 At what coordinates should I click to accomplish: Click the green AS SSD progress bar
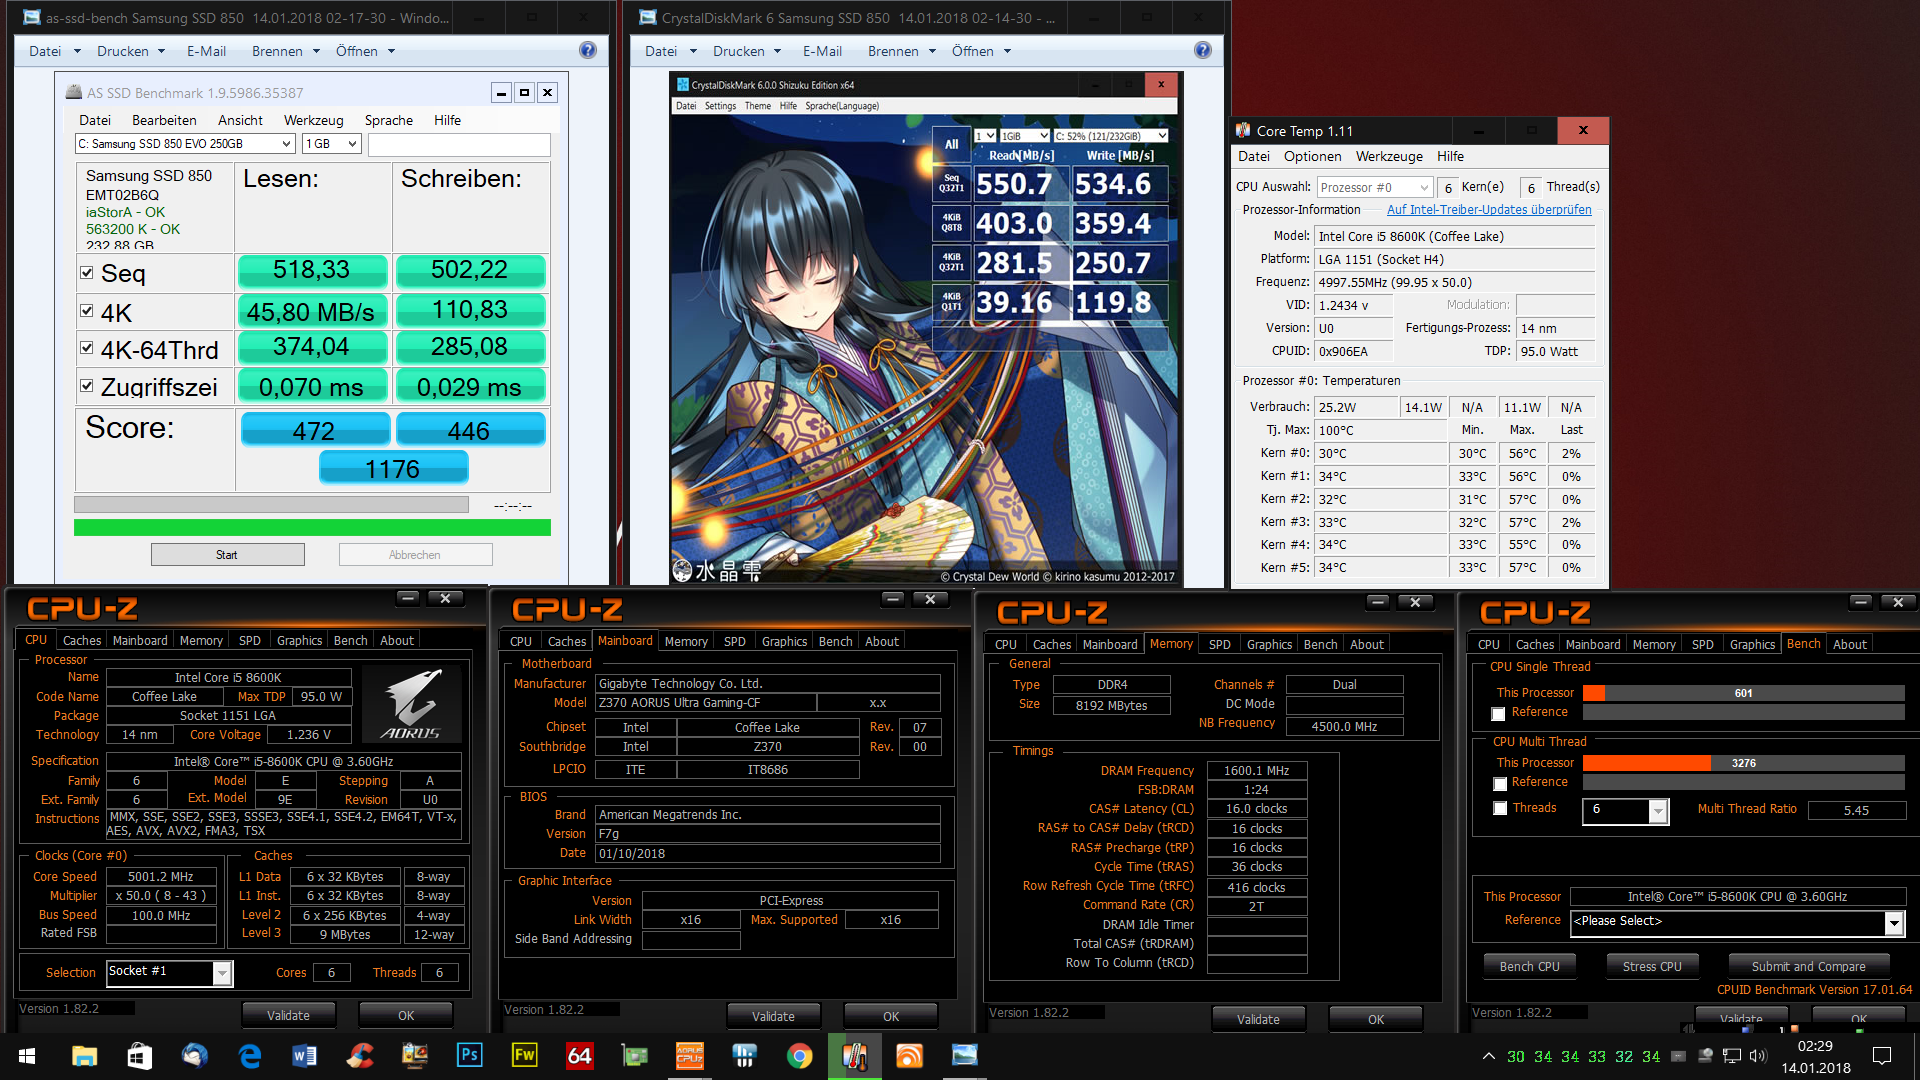(312, 527)
